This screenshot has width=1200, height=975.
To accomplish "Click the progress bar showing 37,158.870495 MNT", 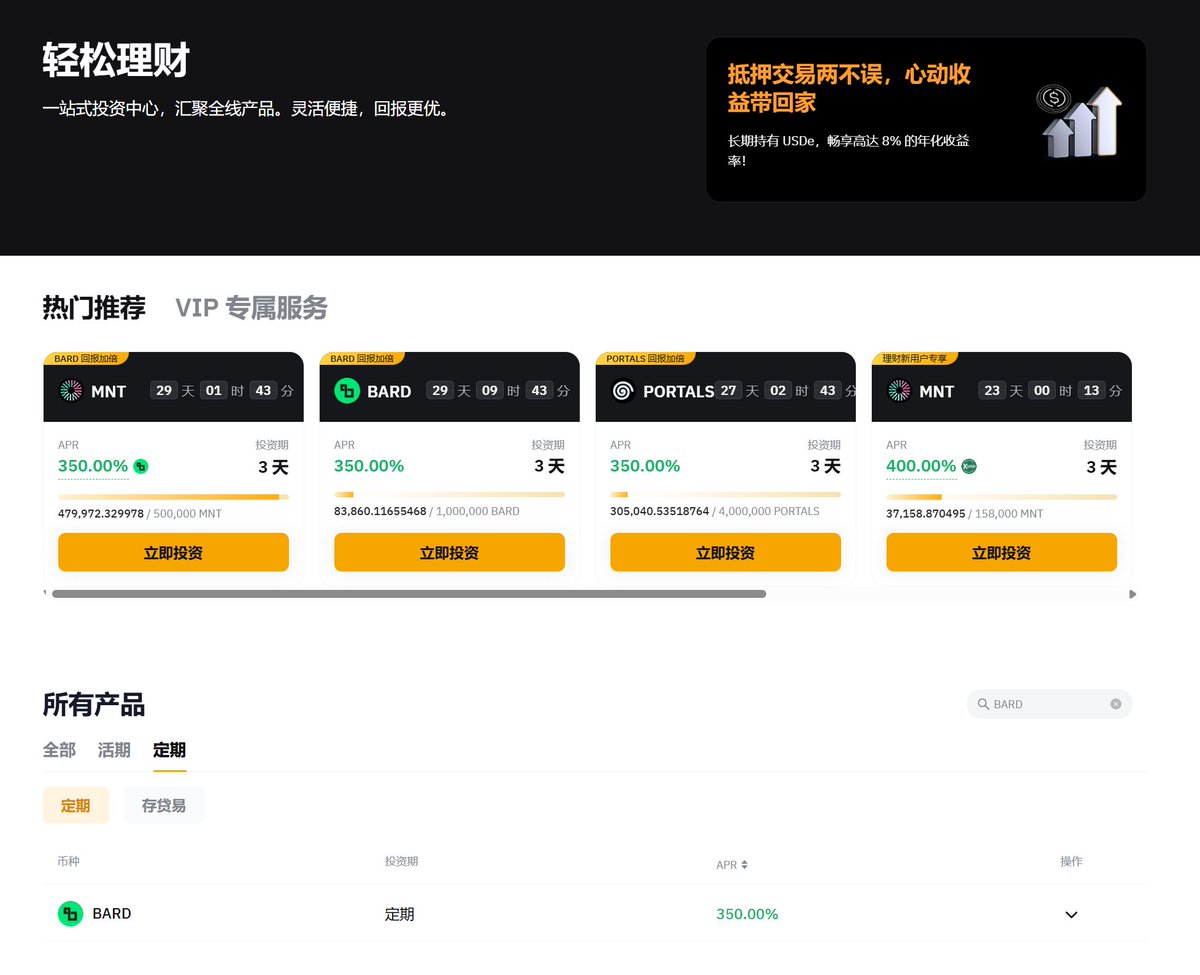I will (1001, 496).
